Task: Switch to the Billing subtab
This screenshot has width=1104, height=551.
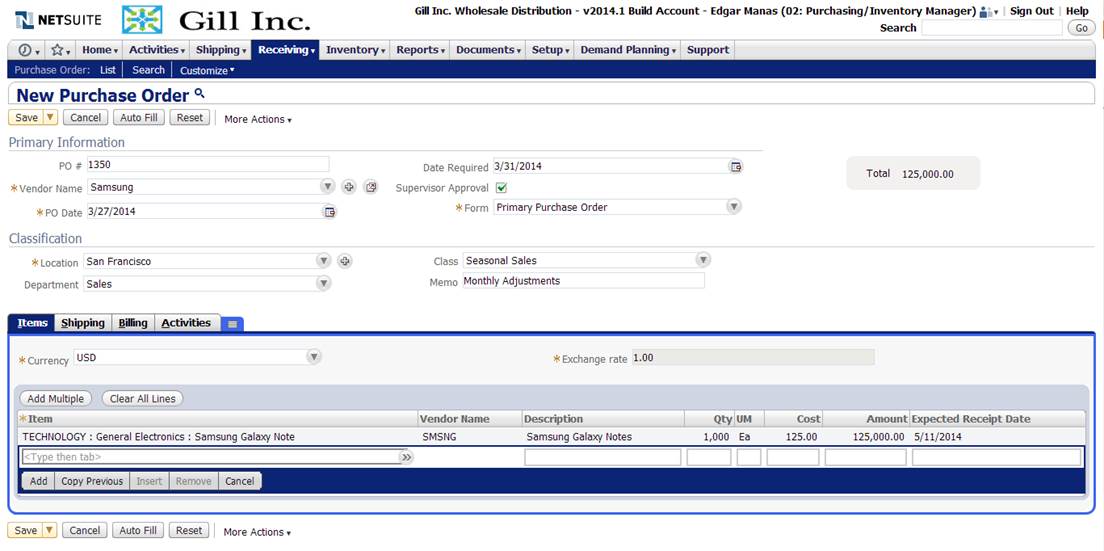Action: [x=133, y=323]
